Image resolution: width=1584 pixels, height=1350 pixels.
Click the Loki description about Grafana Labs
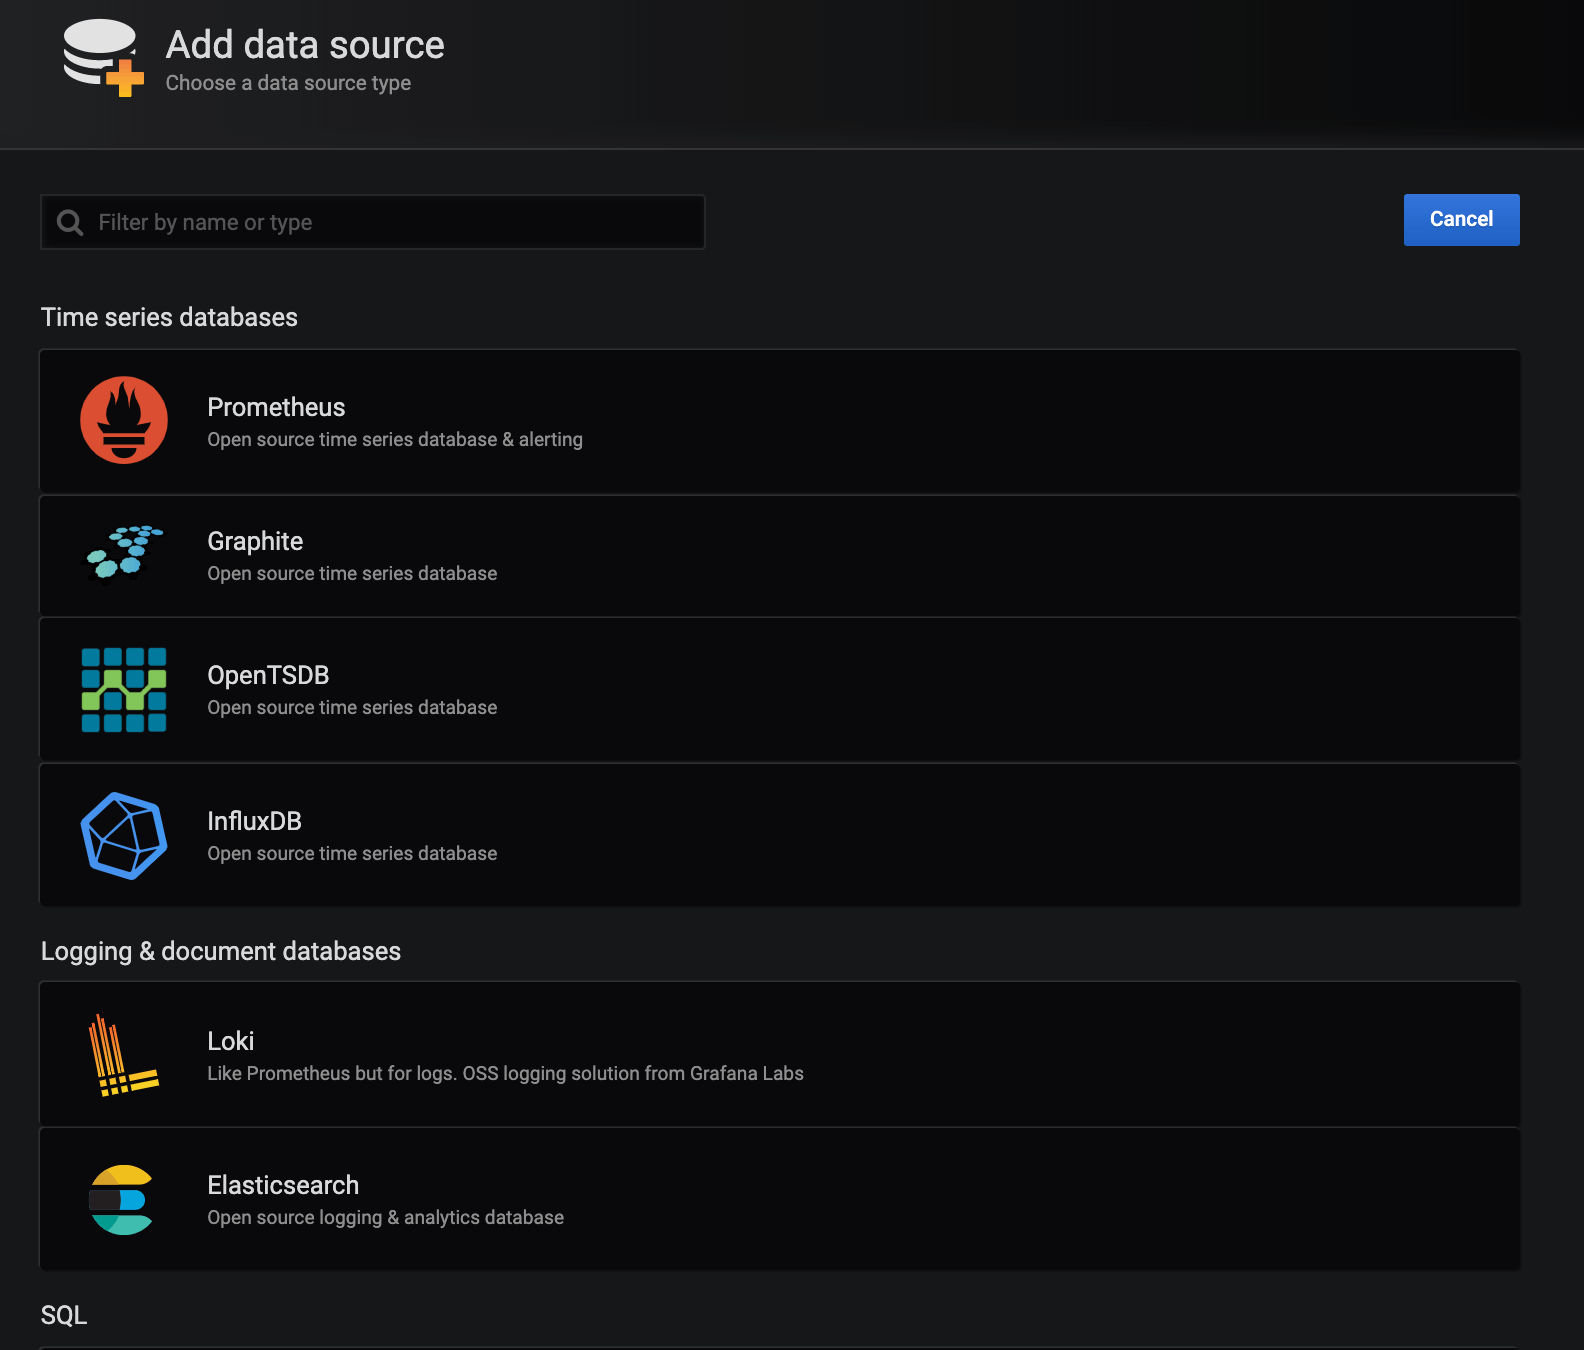(x=505, y=1073)
